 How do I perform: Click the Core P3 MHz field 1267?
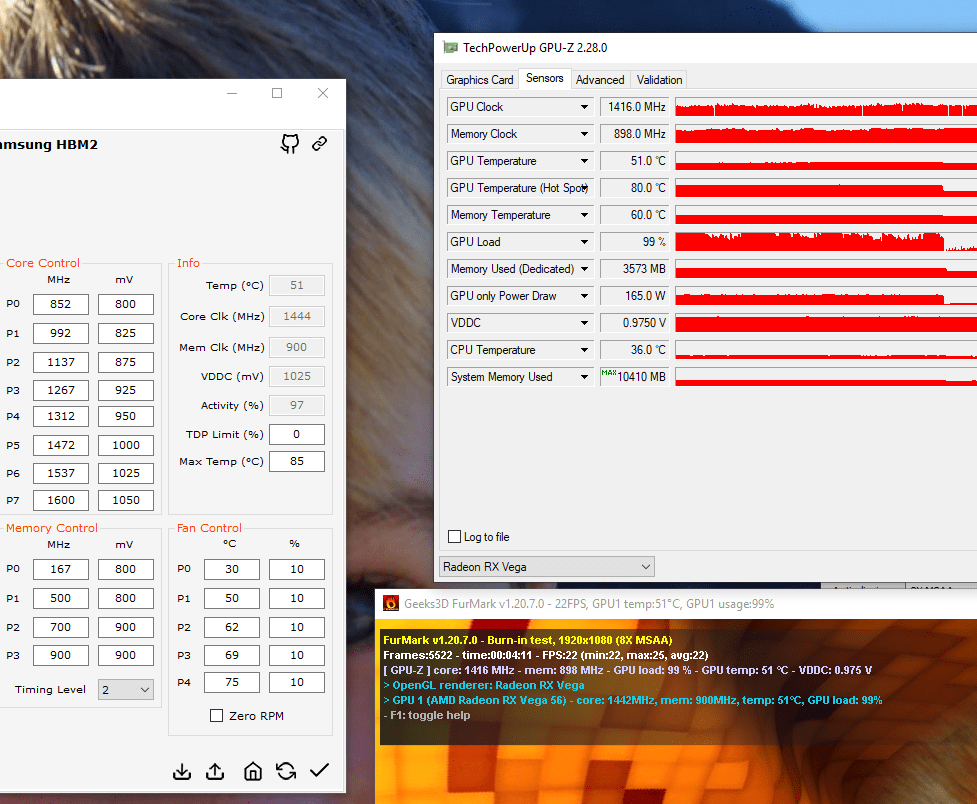coord(60,390)
